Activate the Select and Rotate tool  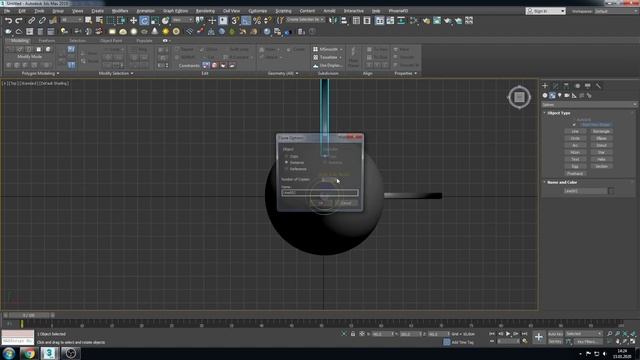coord(144,20)
